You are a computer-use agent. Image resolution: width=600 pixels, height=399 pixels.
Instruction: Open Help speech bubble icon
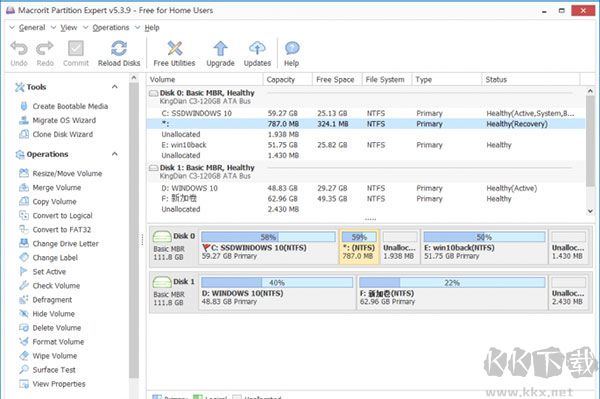pyautogui.click(x=292, y=49)
